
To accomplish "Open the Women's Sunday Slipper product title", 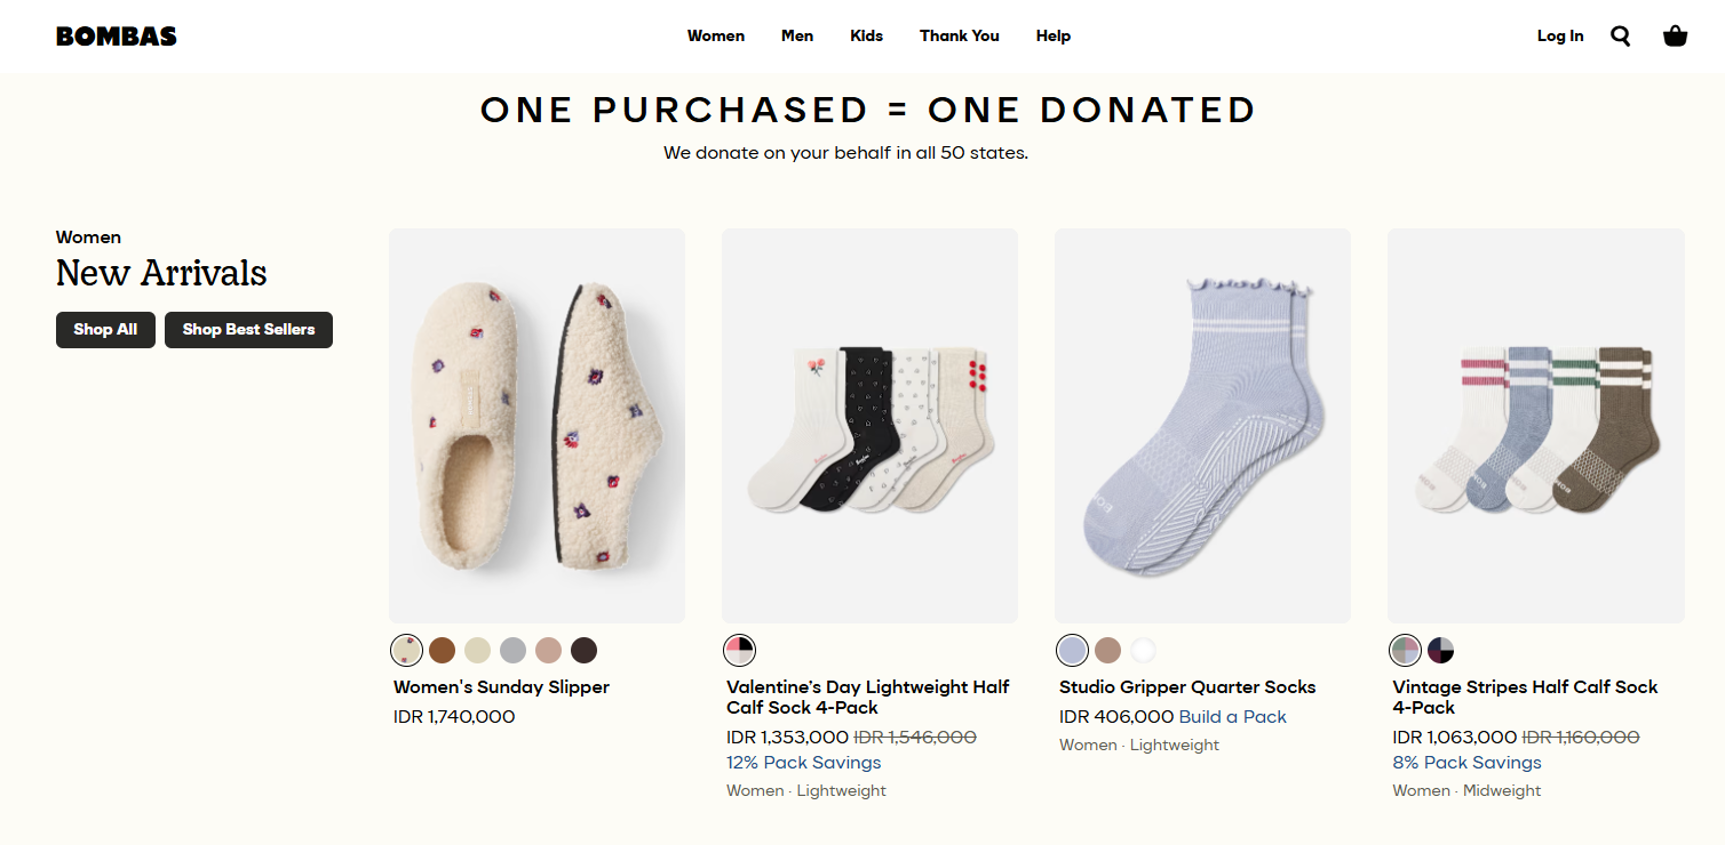I will click(x=501, y=687).
